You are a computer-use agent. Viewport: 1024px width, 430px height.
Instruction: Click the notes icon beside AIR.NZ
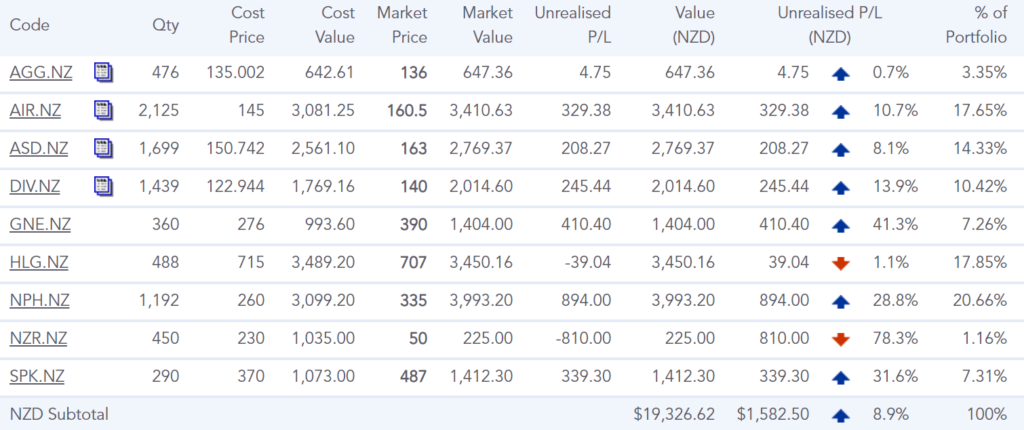pos(104,110)
